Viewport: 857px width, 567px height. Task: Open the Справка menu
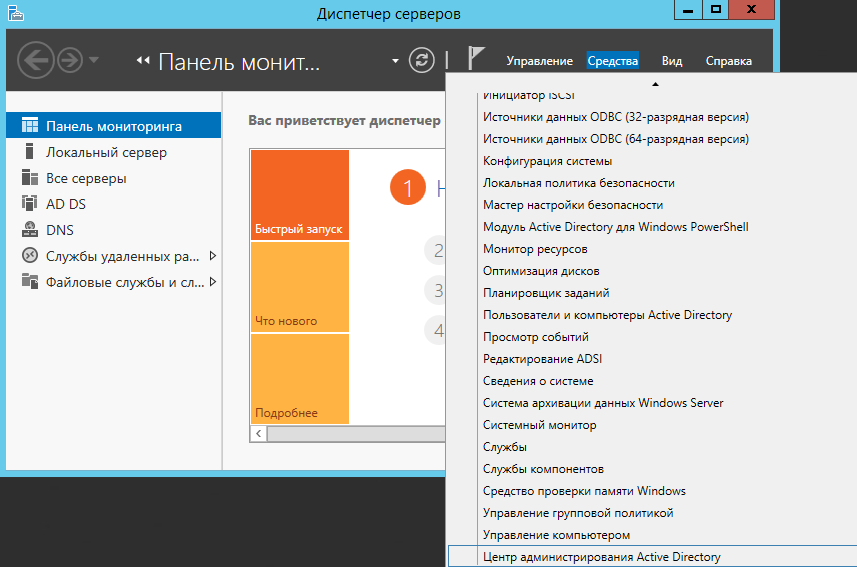tap(729, 61)
